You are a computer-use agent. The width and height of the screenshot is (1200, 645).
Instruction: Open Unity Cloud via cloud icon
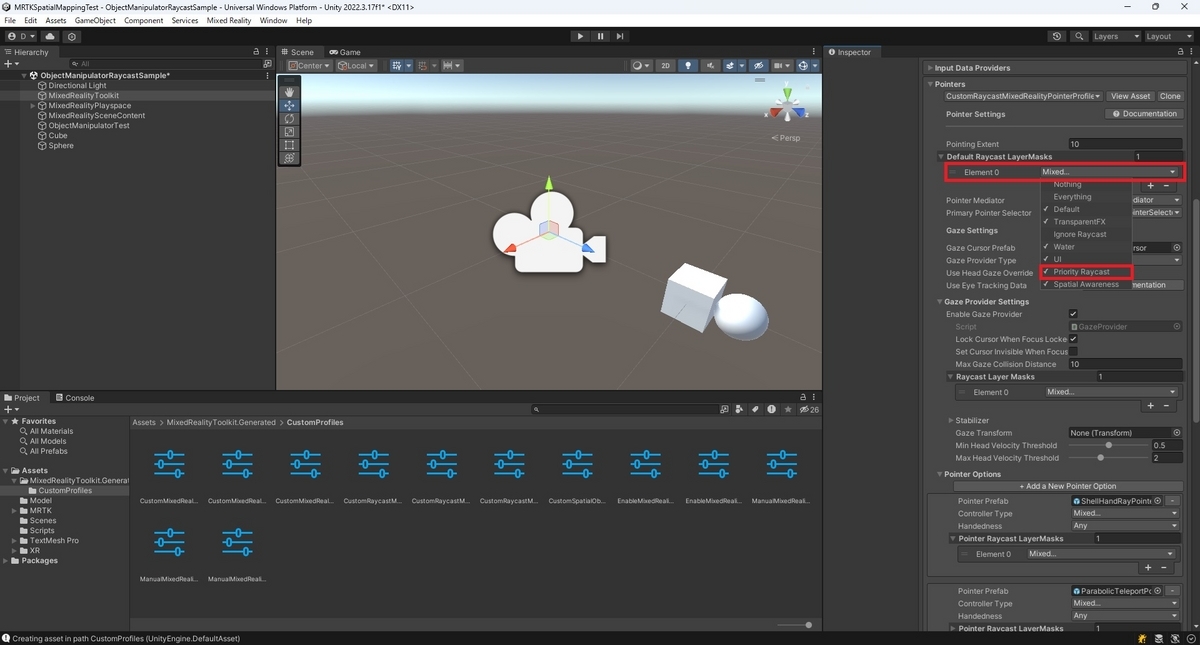point(50,36)
